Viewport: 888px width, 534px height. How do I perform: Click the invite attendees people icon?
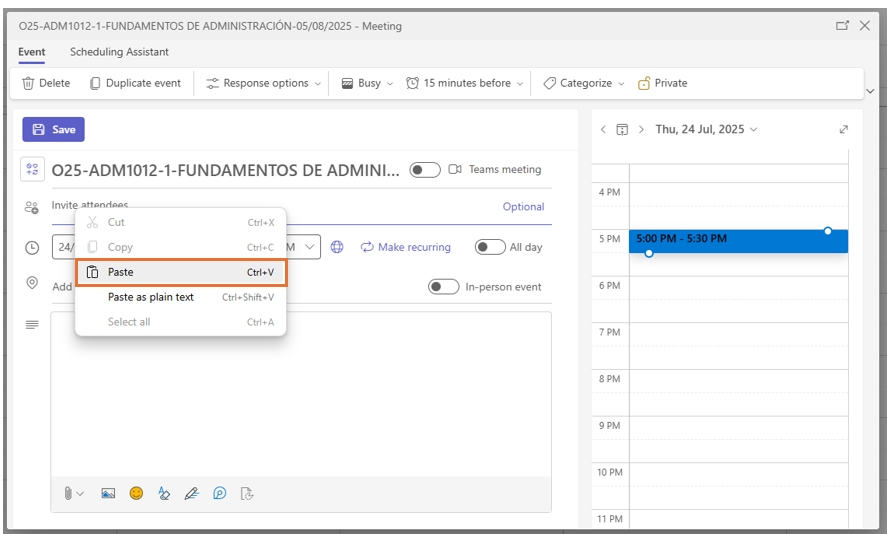(x=32, y=207)
